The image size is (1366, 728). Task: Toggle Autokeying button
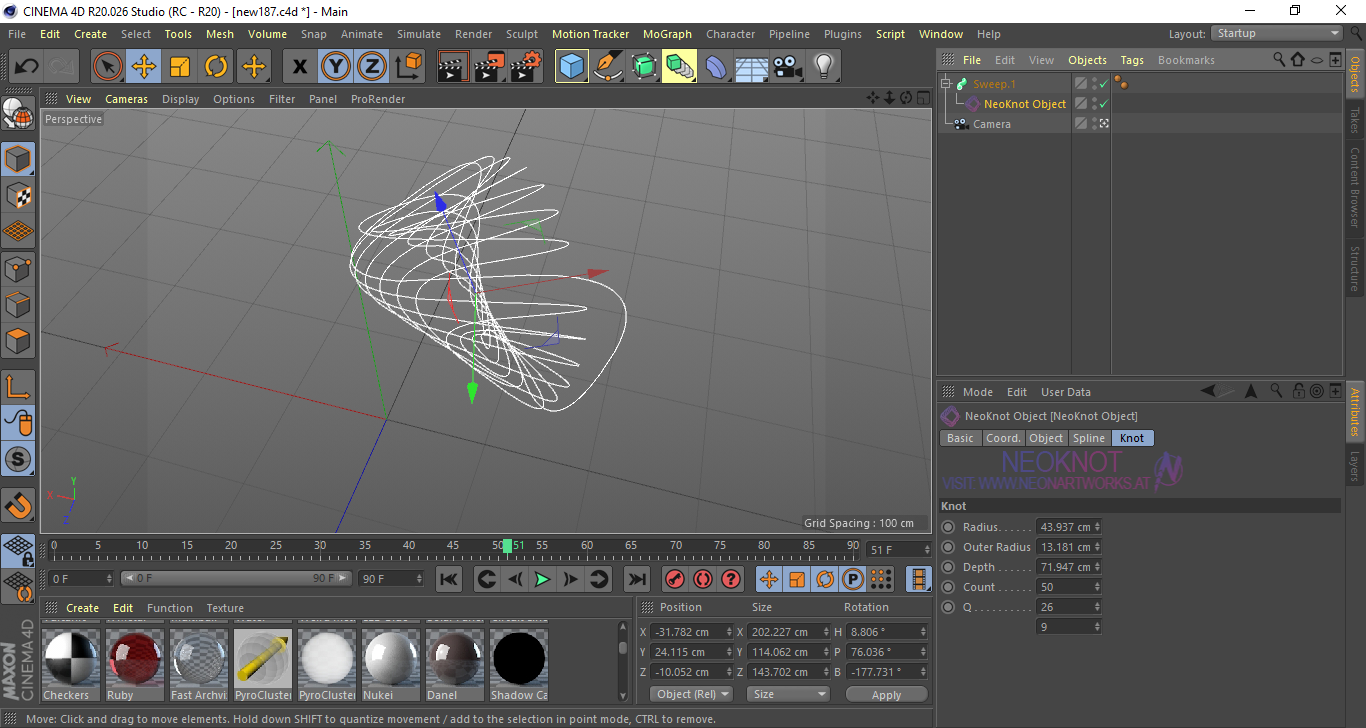[x=703, y=579]
